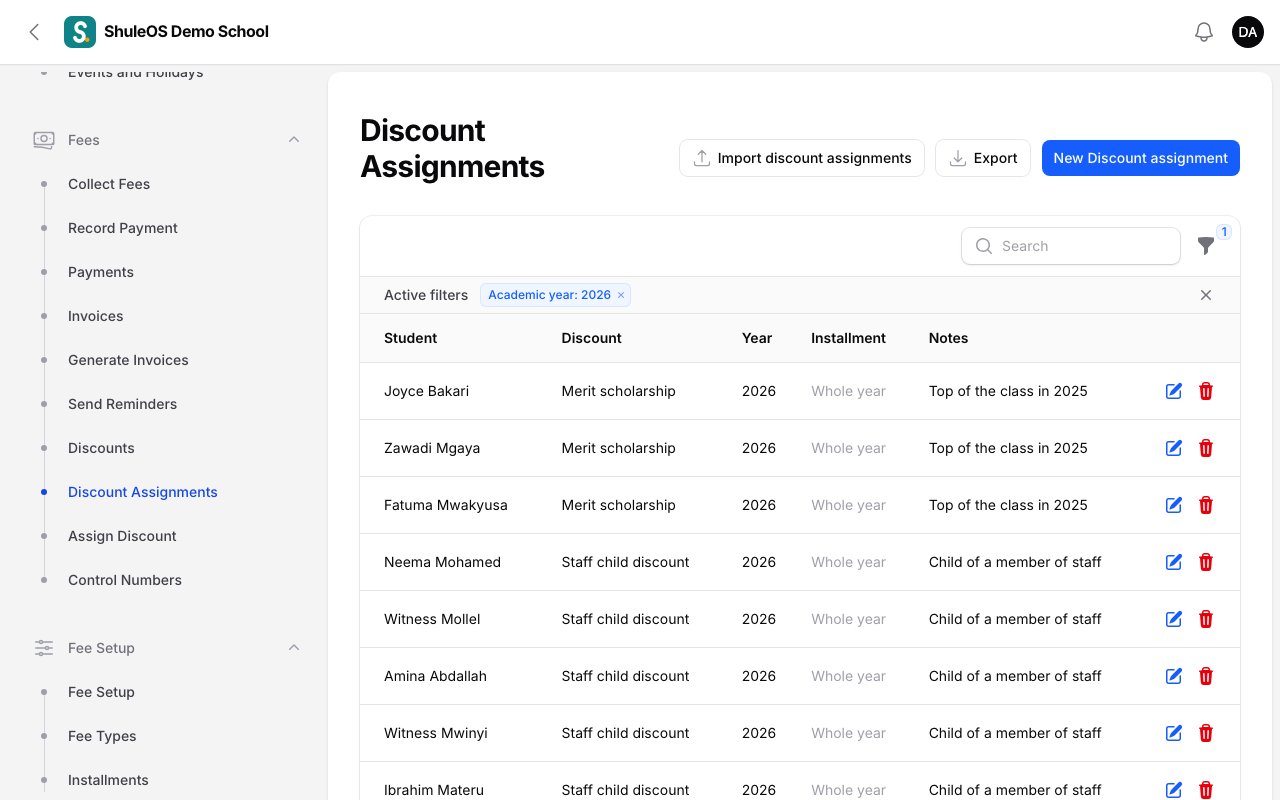Go to Collect Fees
Screen dimensions: 1280x800
coord(109,184)
